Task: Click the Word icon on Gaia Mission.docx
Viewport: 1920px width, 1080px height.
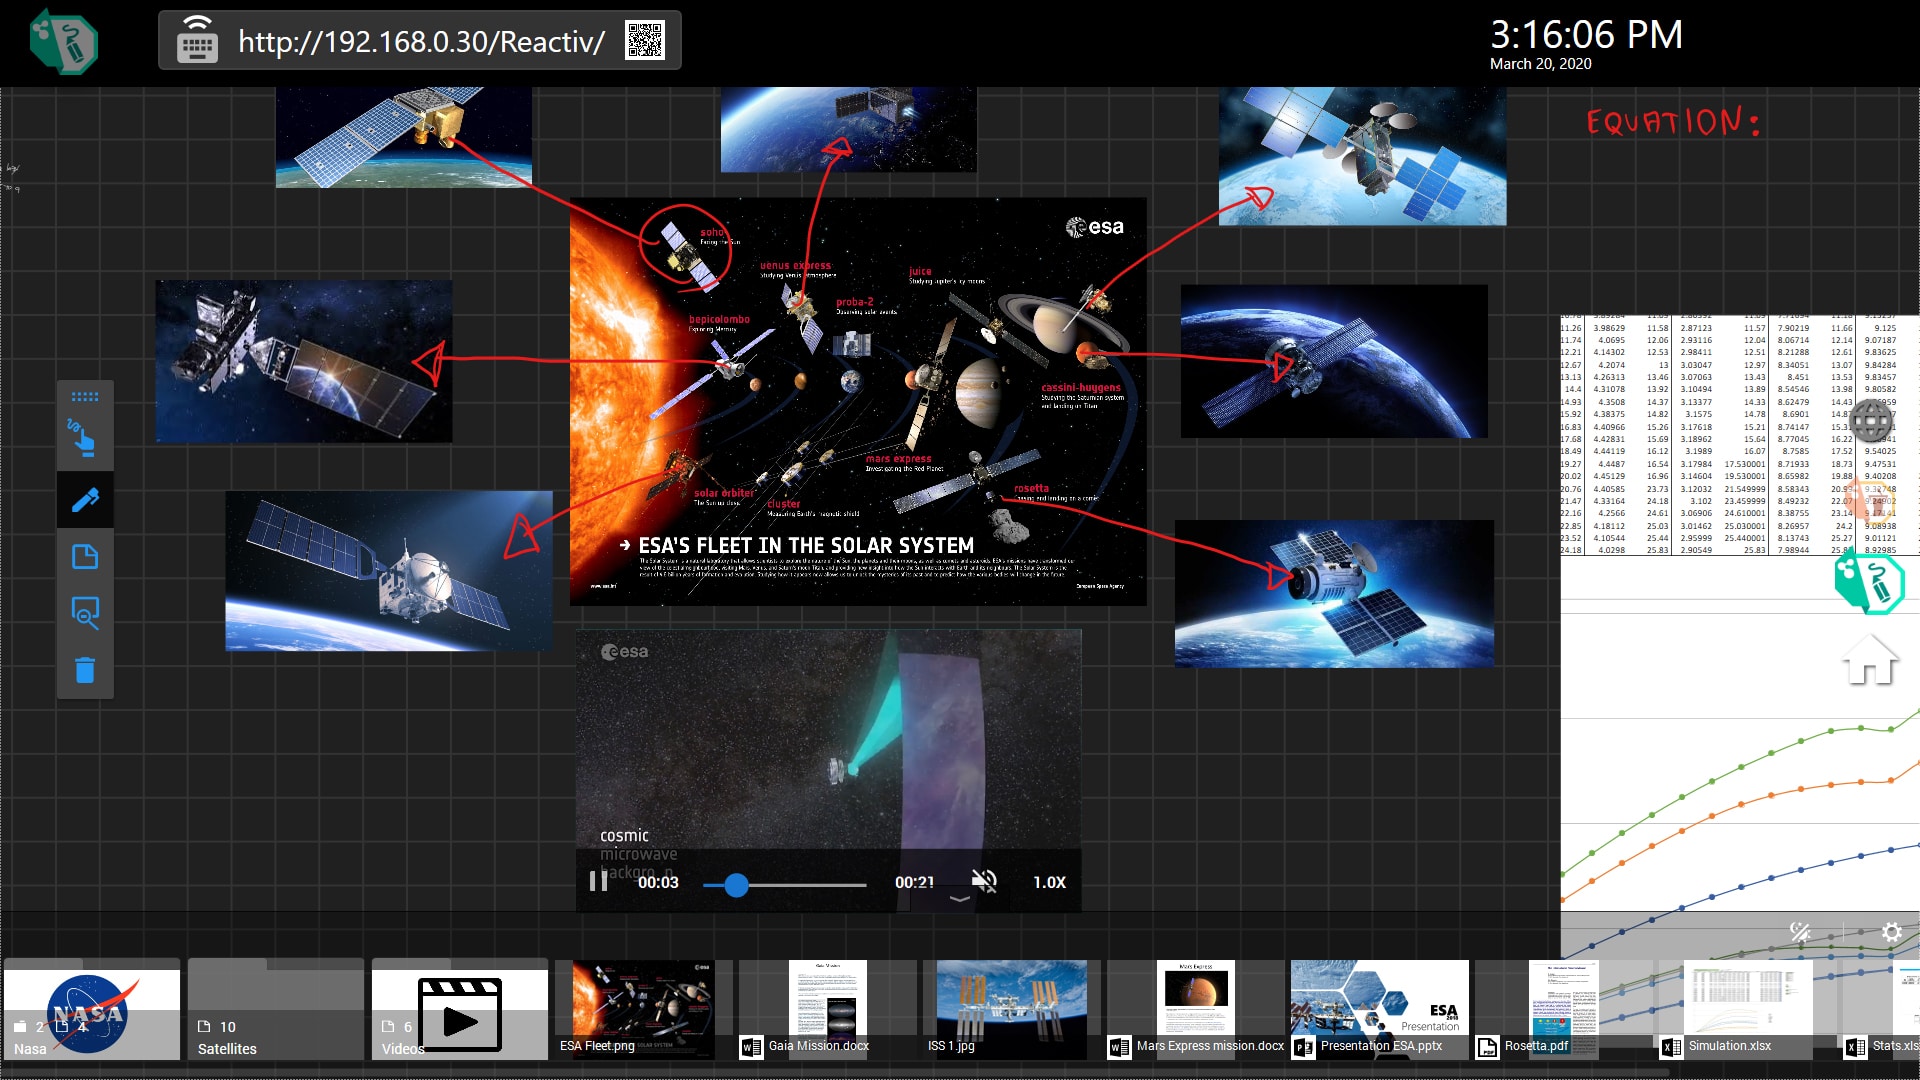Action: pyautogui.click(x=751, y=1047)
